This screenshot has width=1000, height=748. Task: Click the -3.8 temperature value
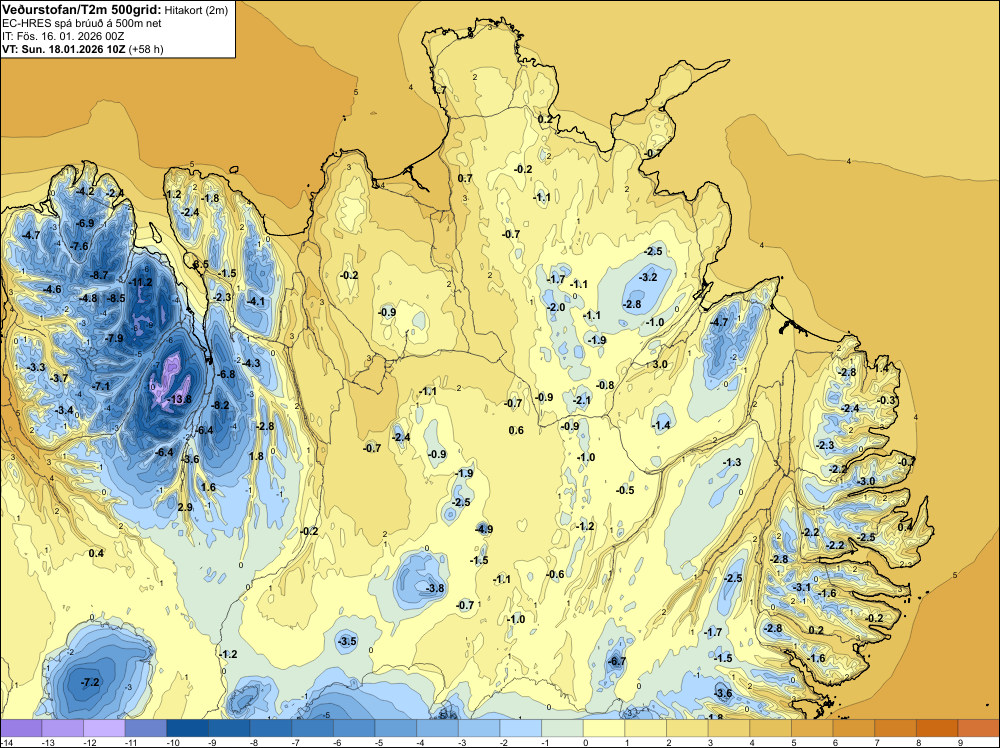coord(435,588)
